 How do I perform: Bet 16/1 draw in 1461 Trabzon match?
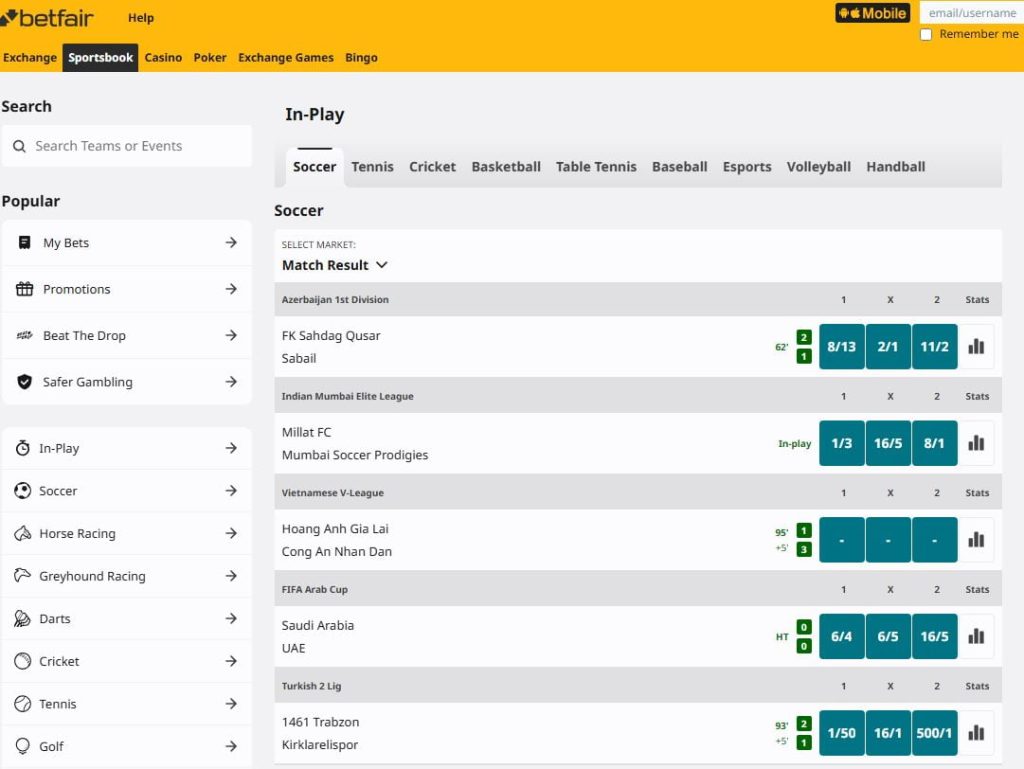click(888, 733)
